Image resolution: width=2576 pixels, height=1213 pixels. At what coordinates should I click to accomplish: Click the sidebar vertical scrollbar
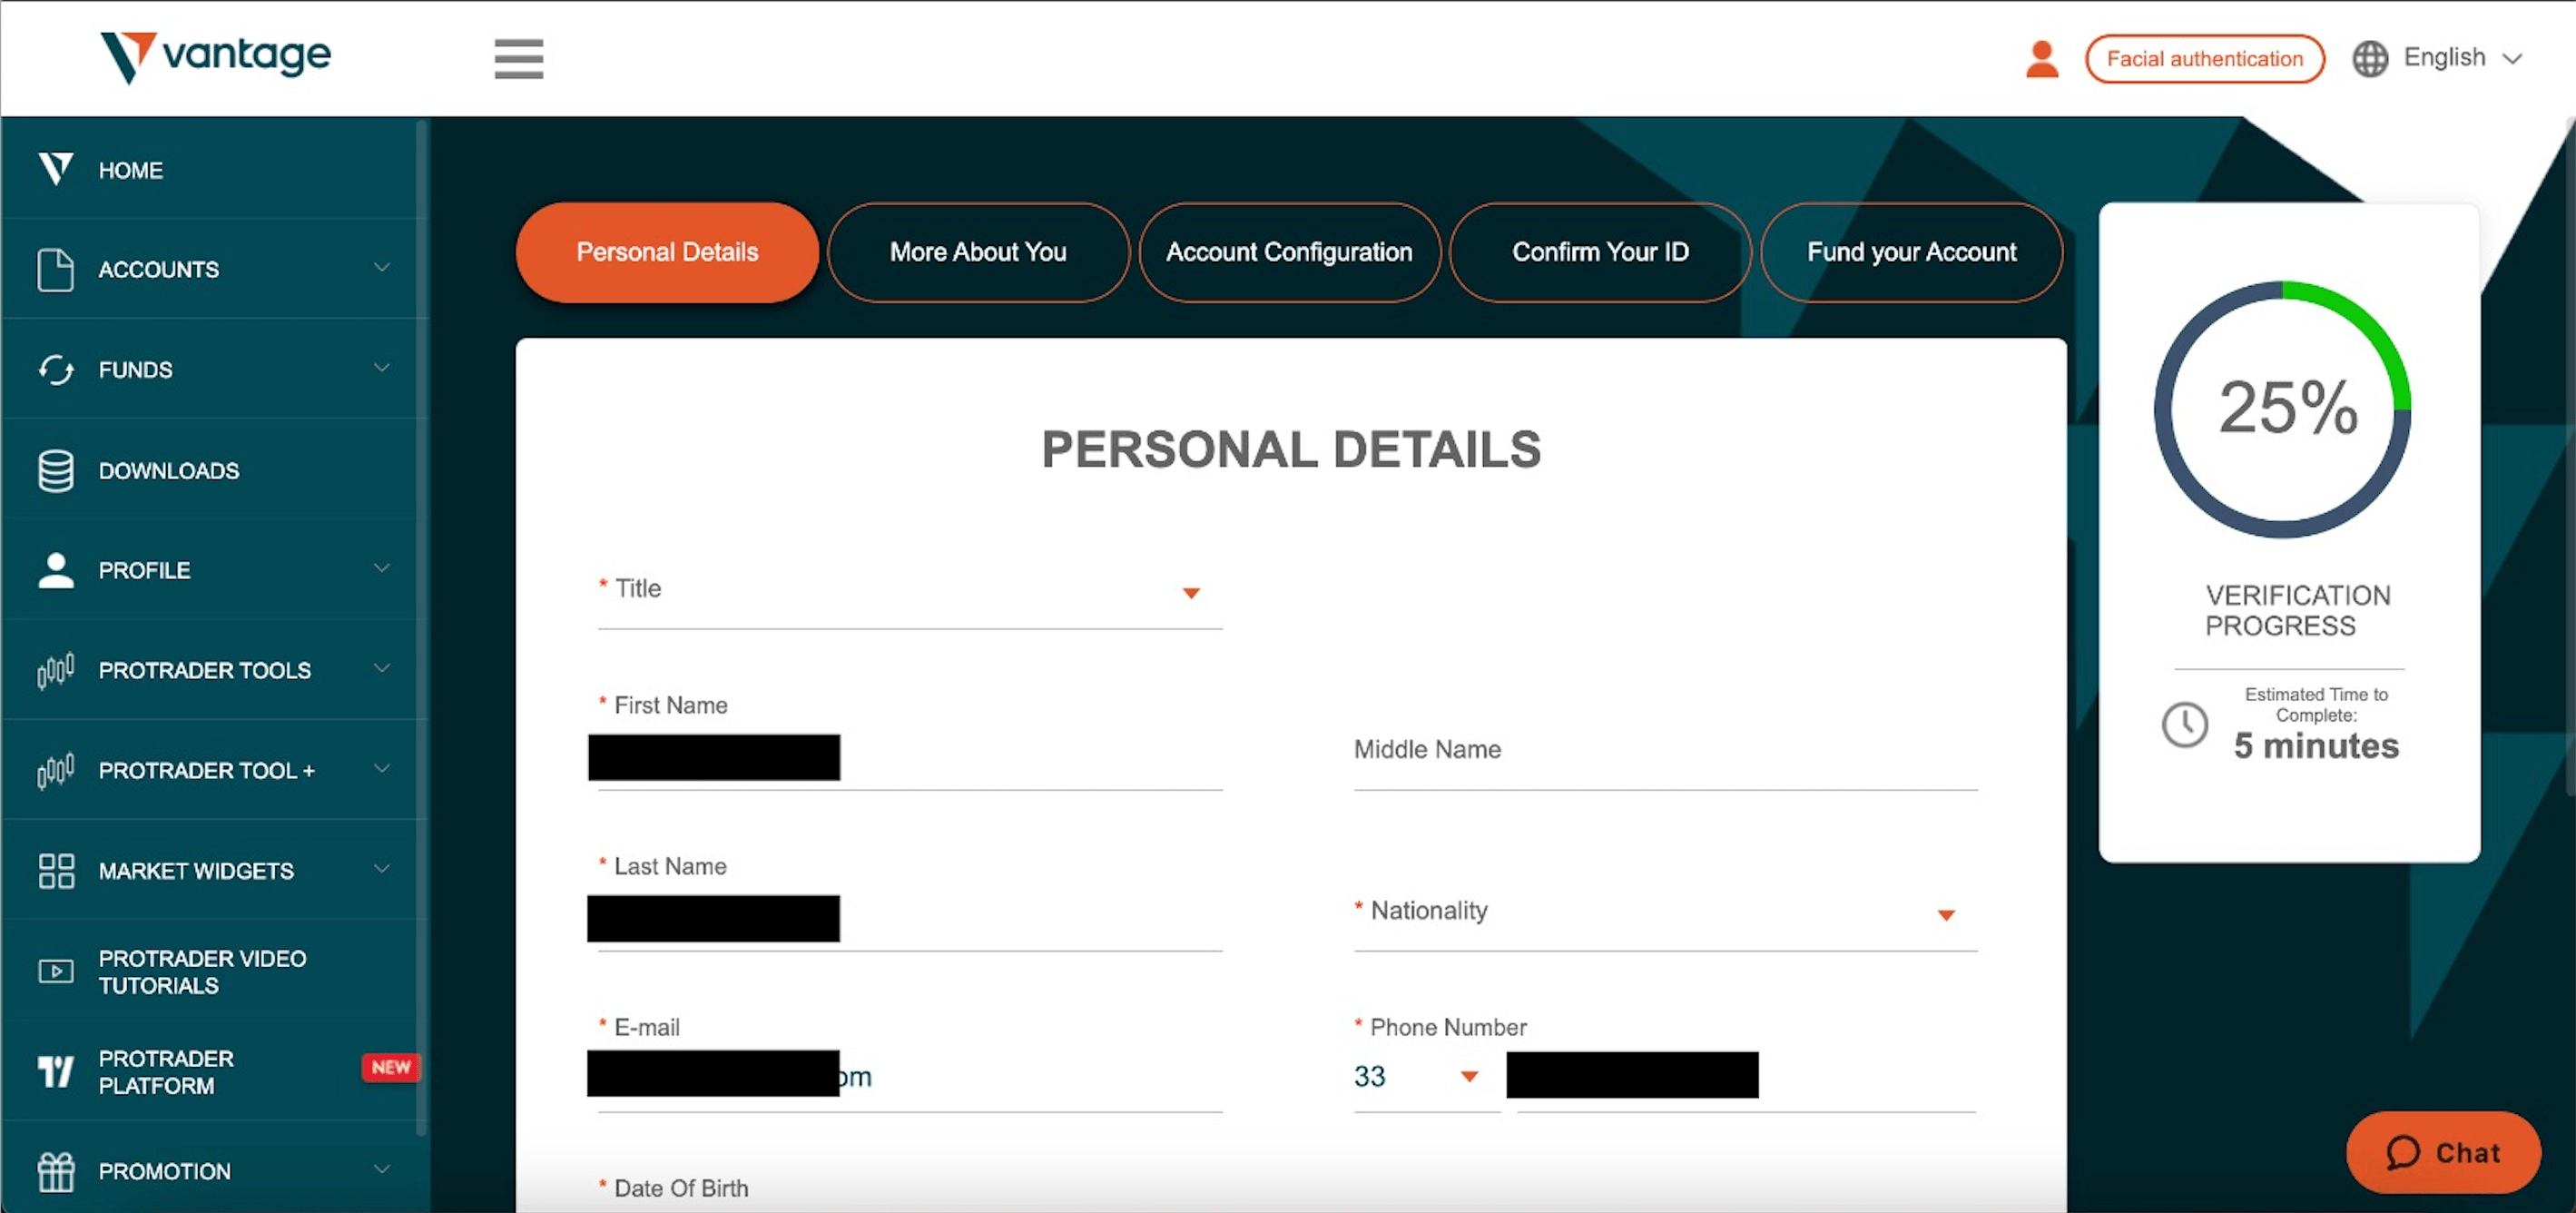(x=421, y=630)
